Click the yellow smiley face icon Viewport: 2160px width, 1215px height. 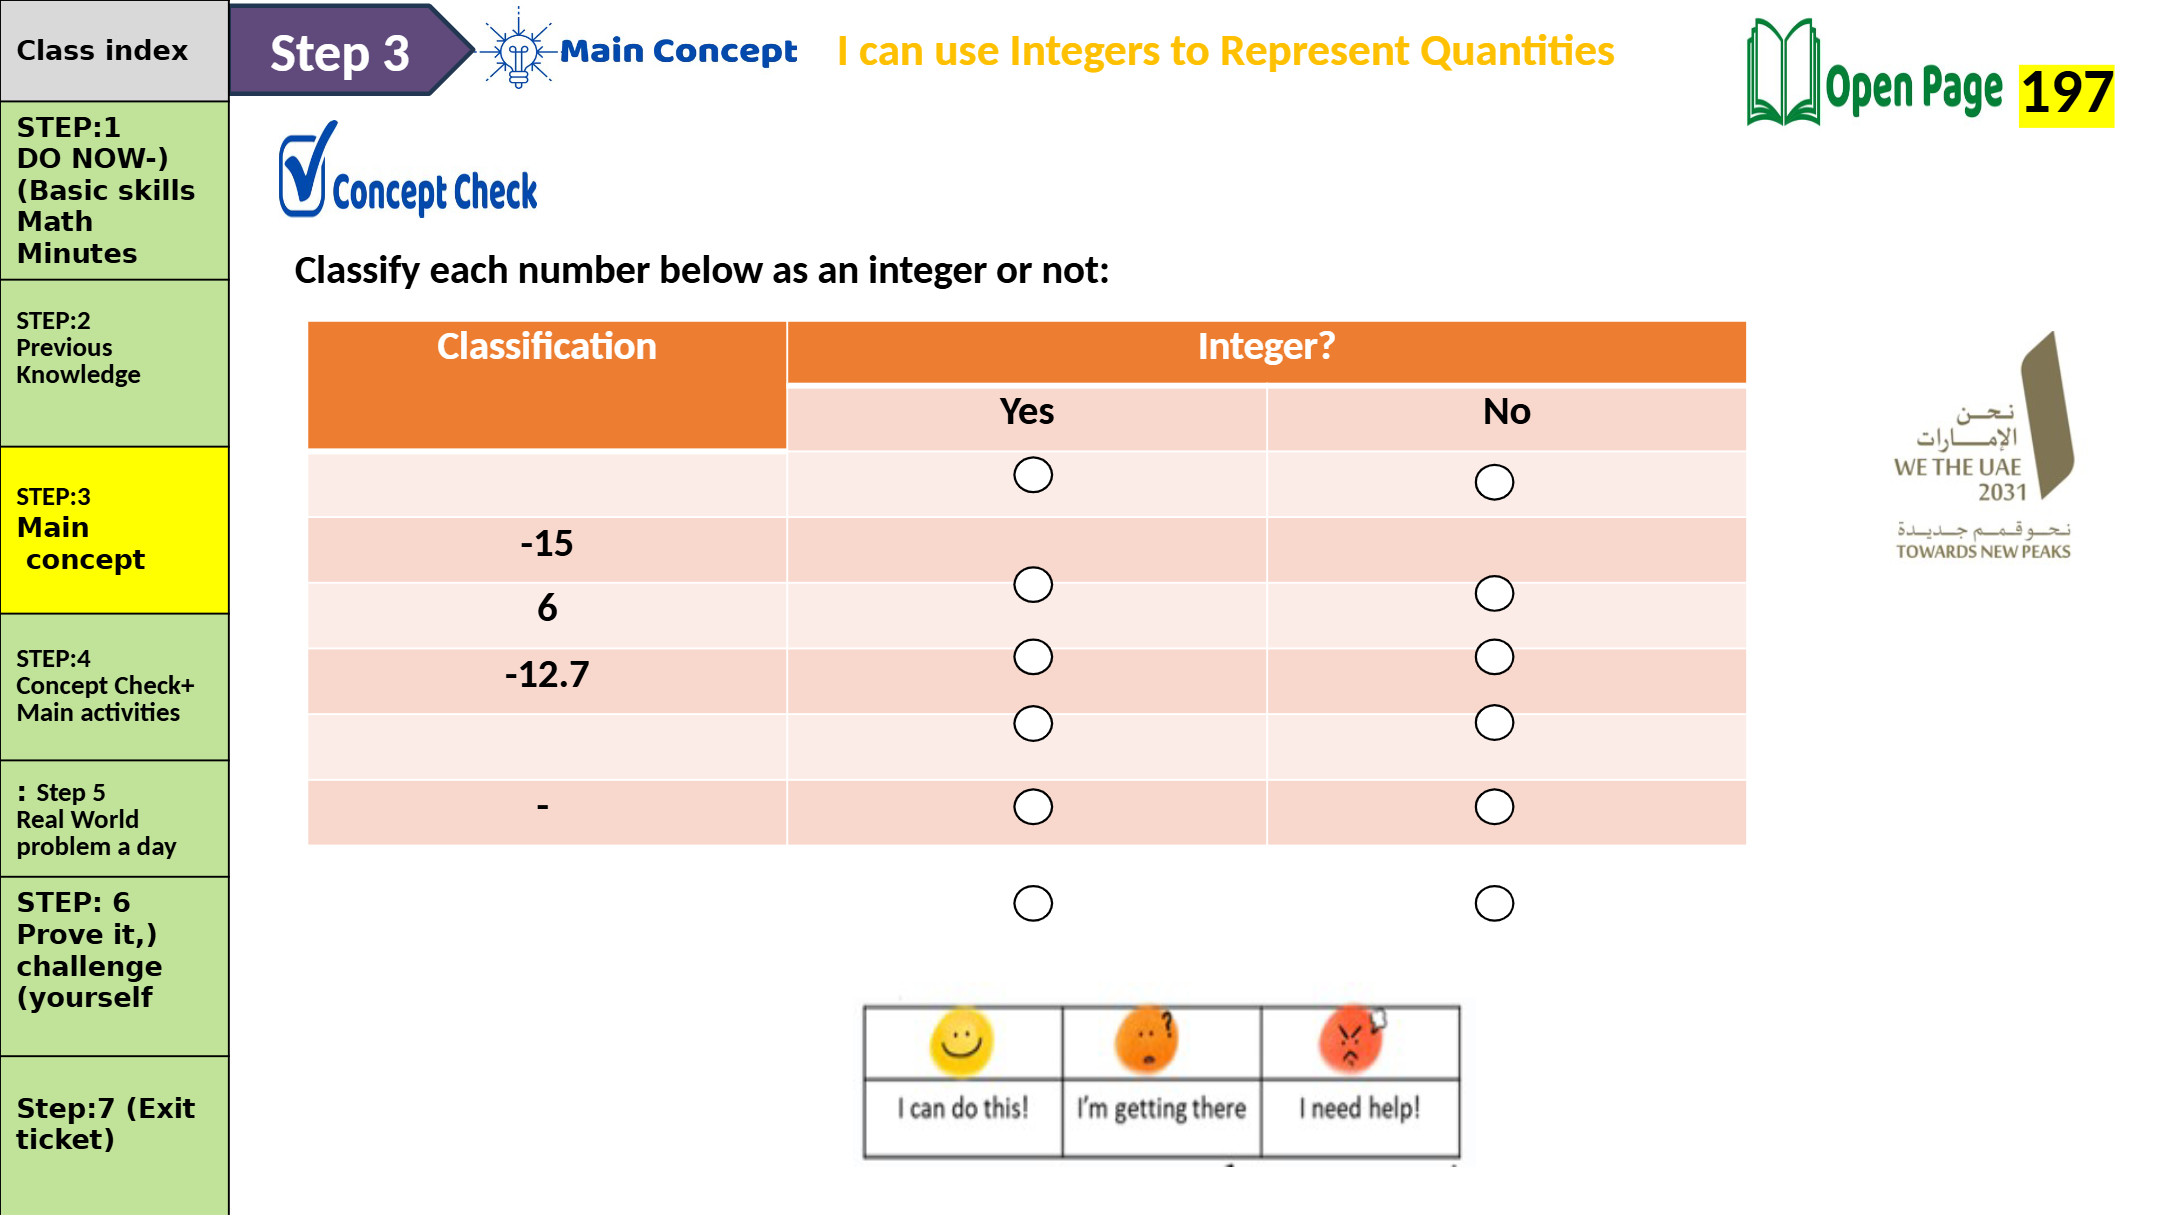click(961, 1042)
